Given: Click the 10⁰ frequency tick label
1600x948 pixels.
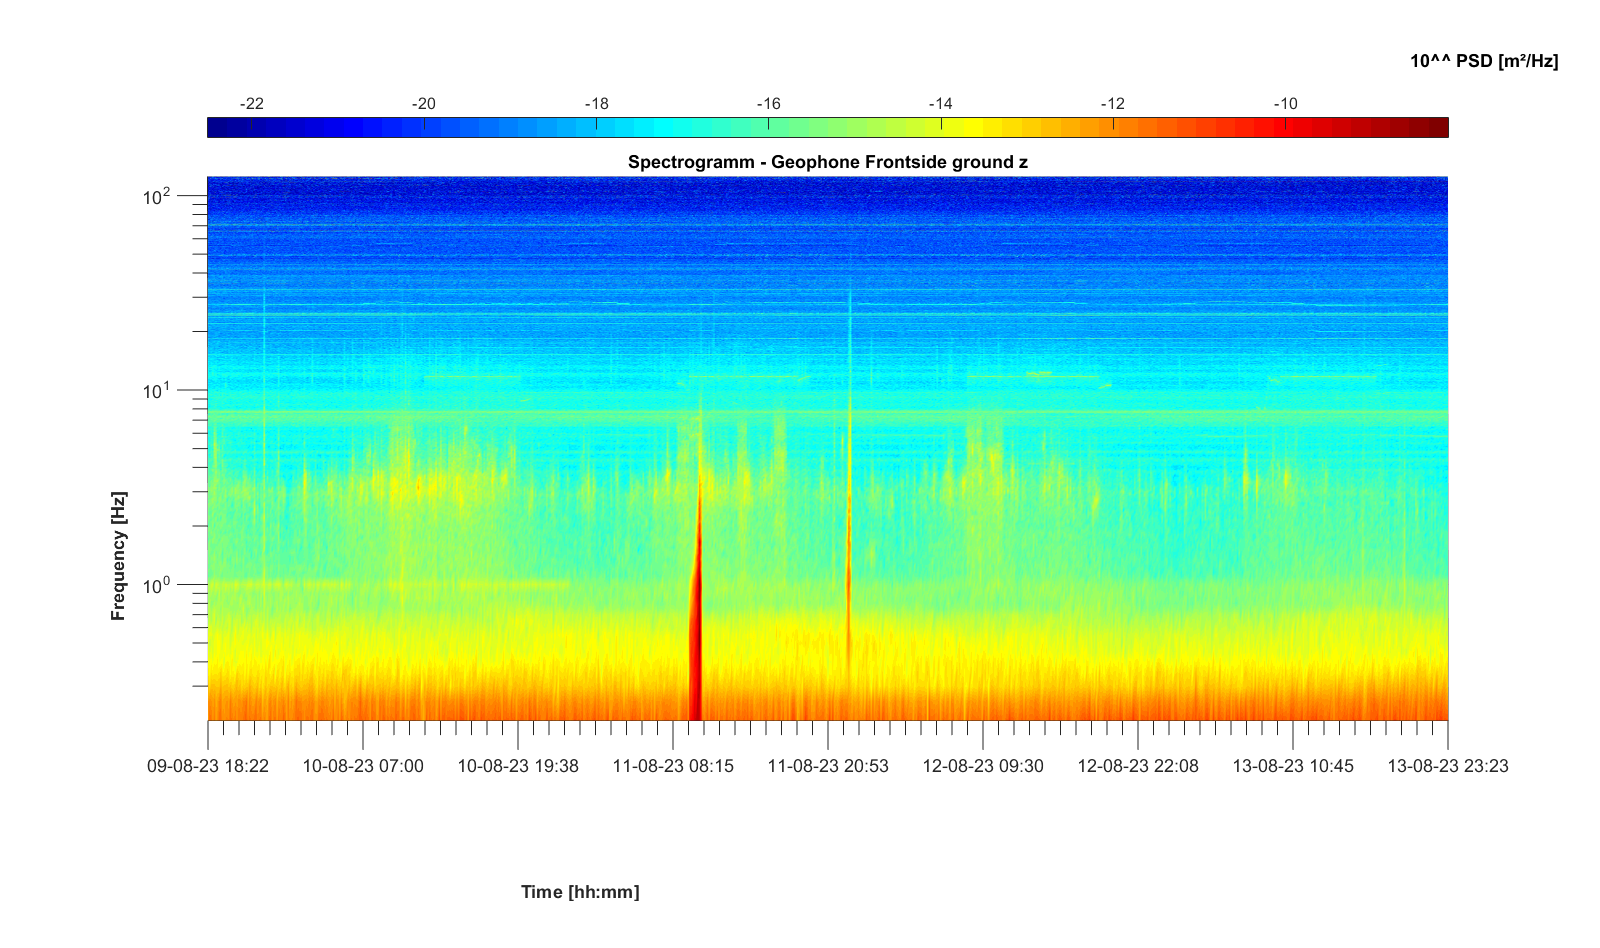Looking at the screenshot, I should [157, 585].
